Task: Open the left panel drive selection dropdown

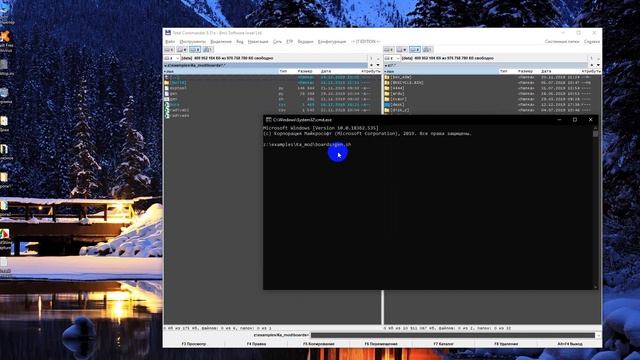Action: coord(172,58)
